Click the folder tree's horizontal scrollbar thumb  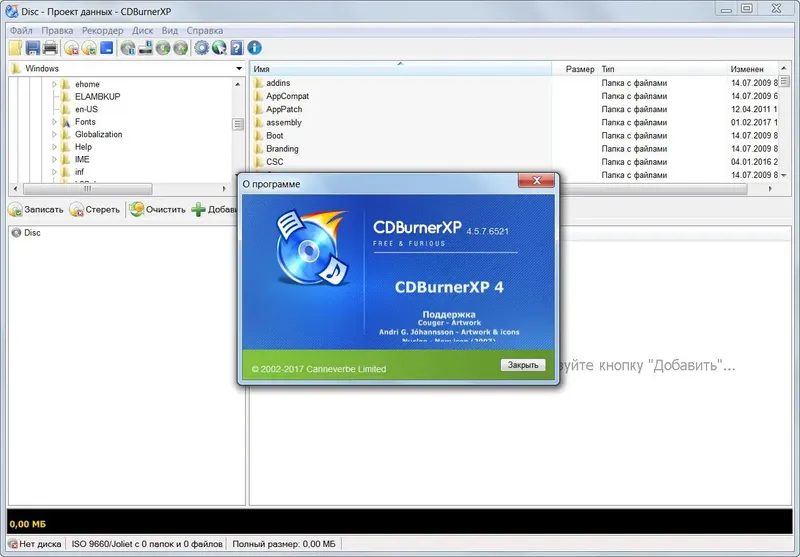(x=88, y=189)
